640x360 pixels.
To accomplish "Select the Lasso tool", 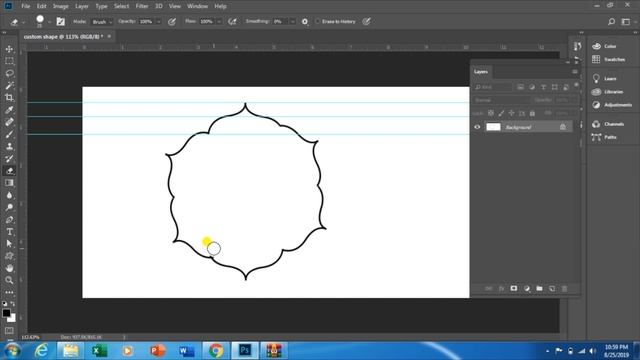I will (x=9, y=73).
